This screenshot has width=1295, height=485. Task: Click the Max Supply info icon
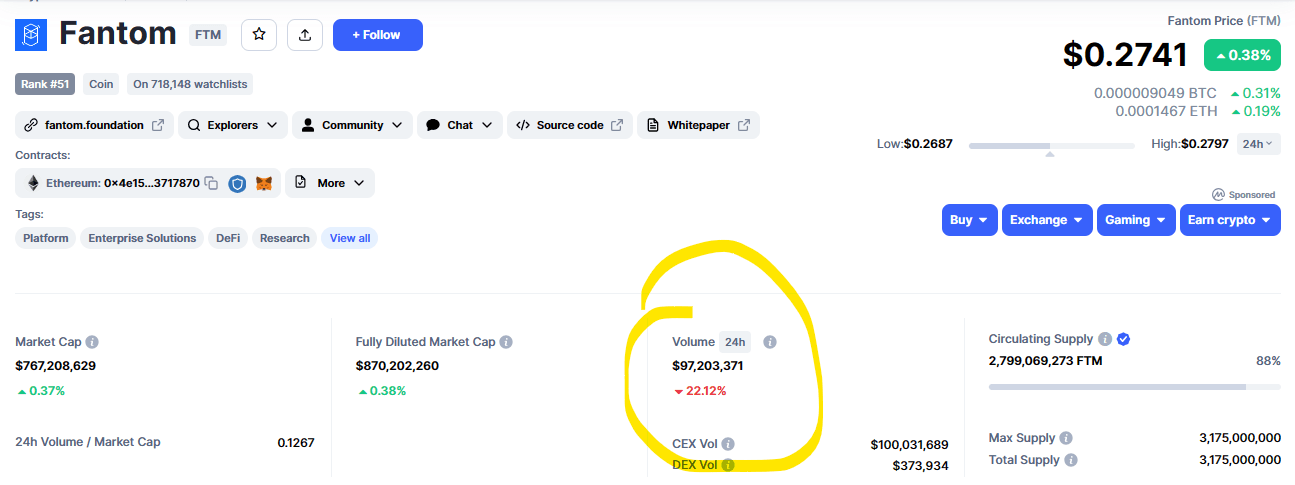coord(1066,438)
